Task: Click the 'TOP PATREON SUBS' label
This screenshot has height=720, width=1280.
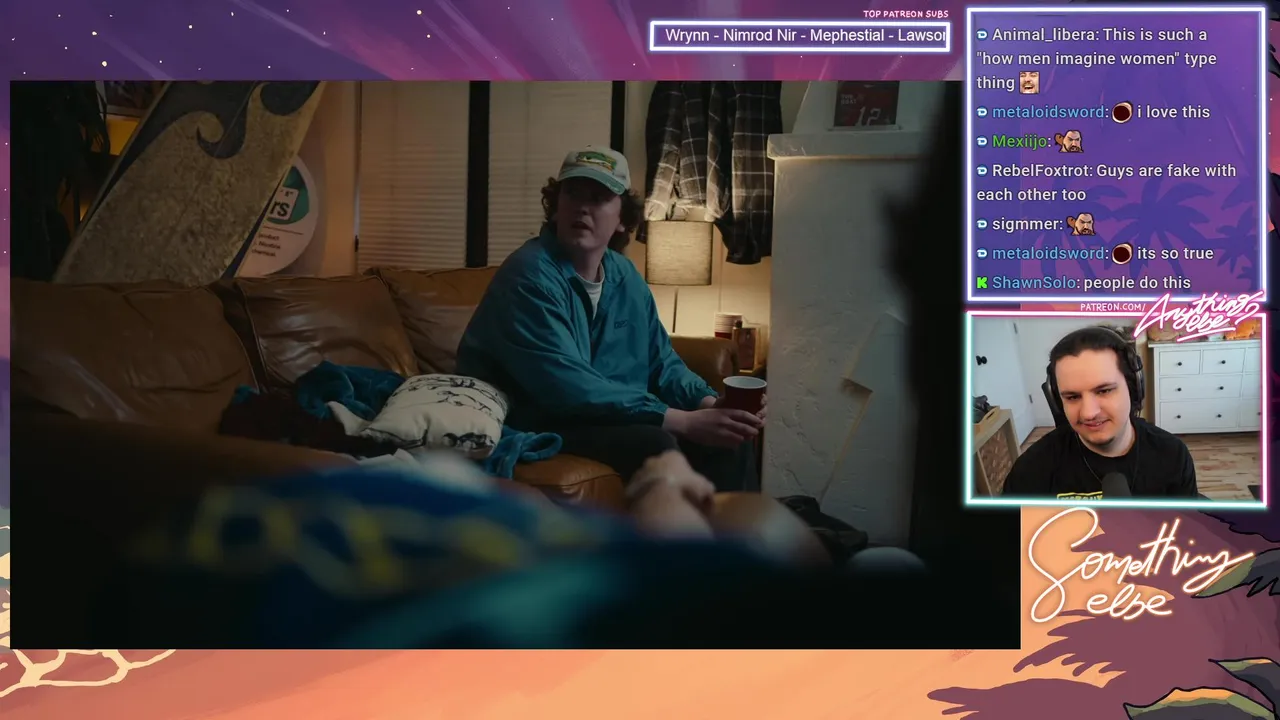Action: click(905, 14)
